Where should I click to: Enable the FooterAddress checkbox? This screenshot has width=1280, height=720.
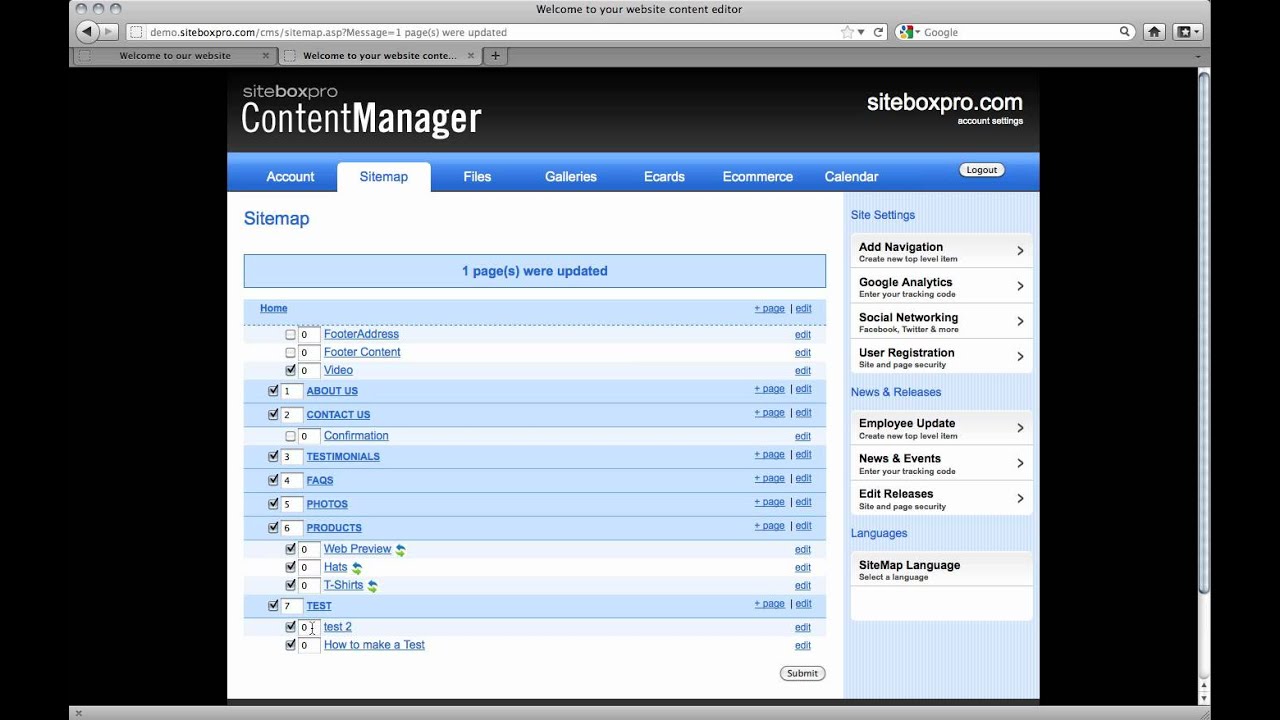pyautogui.click(x=290, y=335)
